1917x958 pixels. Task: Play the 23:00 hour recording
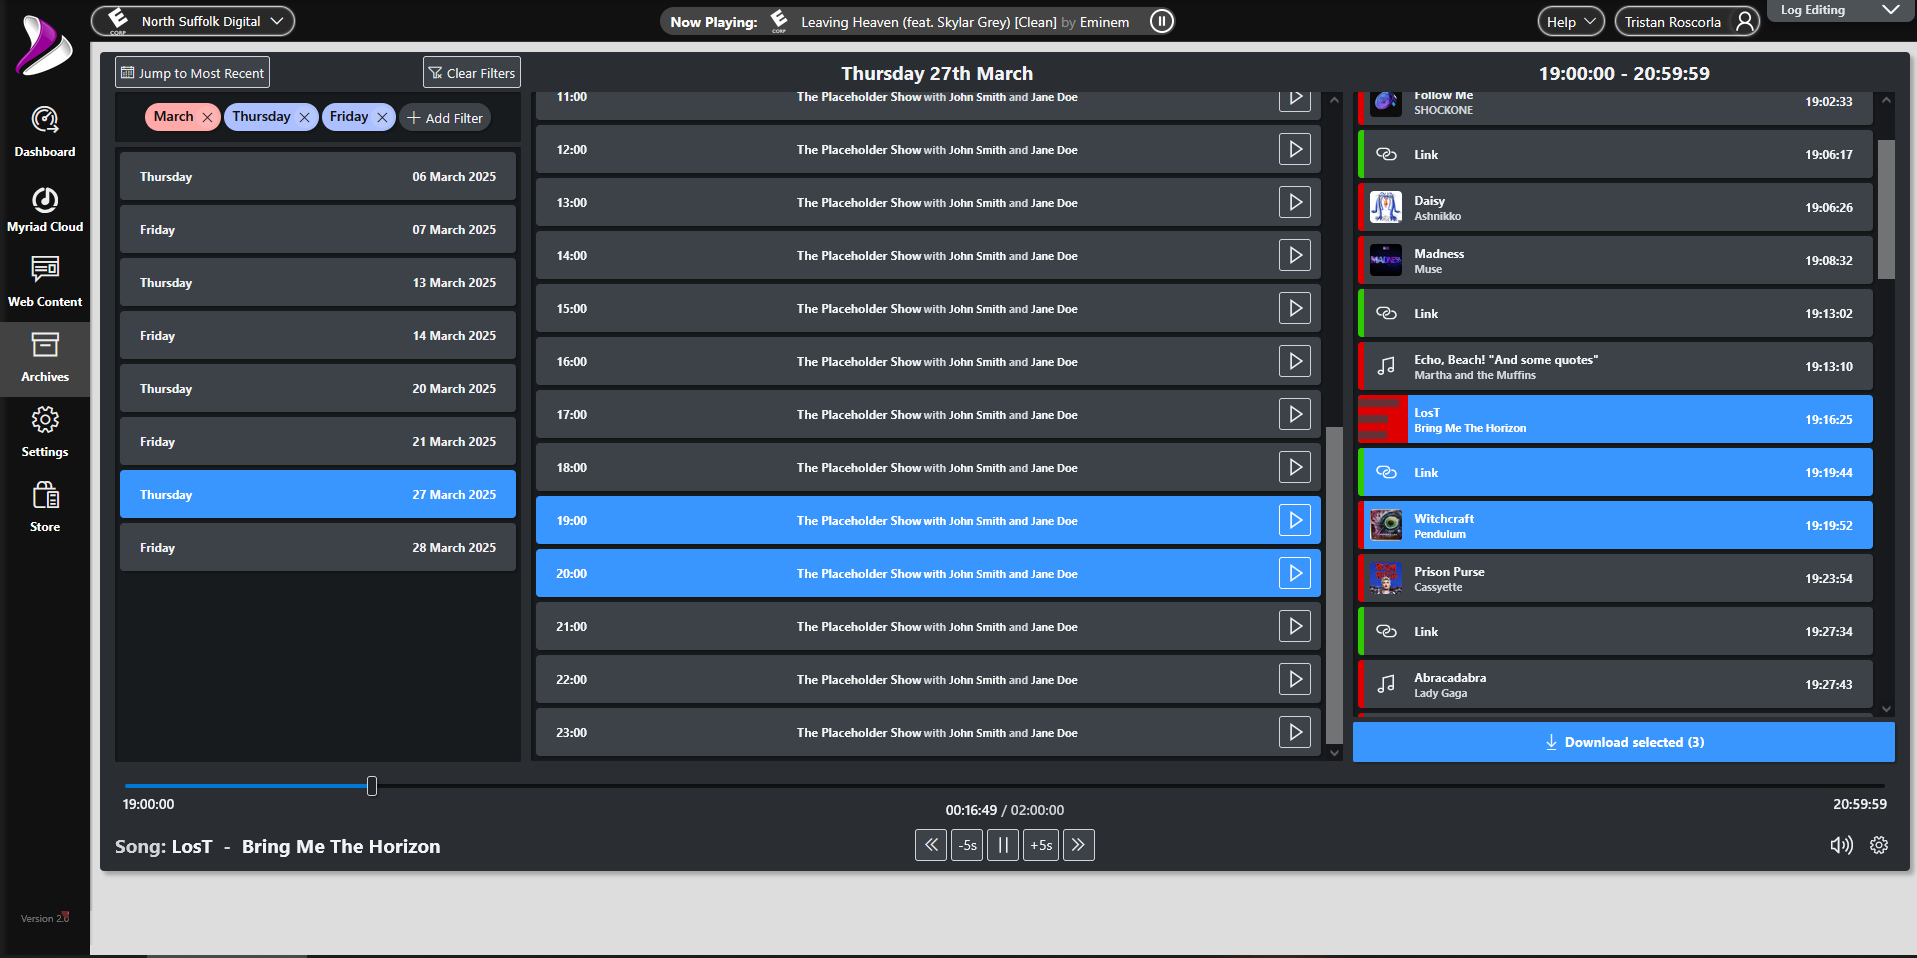coord(1295,732)
